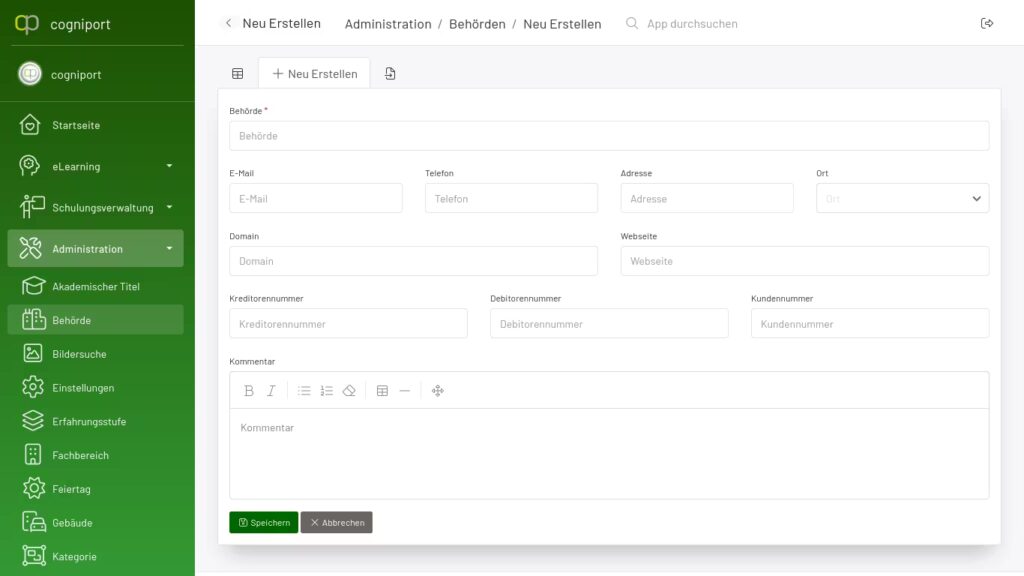Click the Abbrechen button

(336, 522)
